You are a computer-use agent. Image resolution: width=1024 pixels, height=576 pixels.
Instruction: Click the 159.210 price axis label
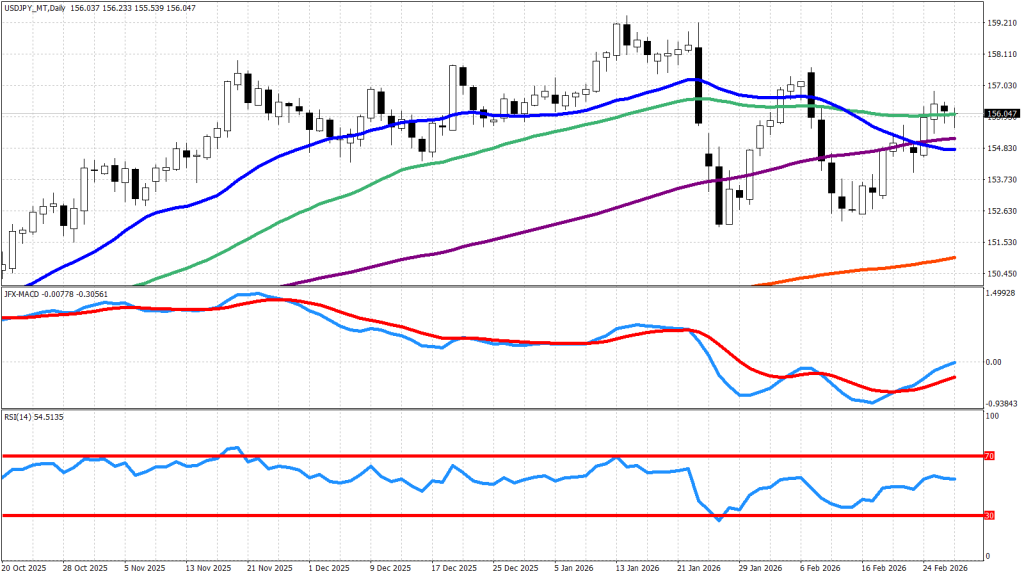click(1001, 23)
